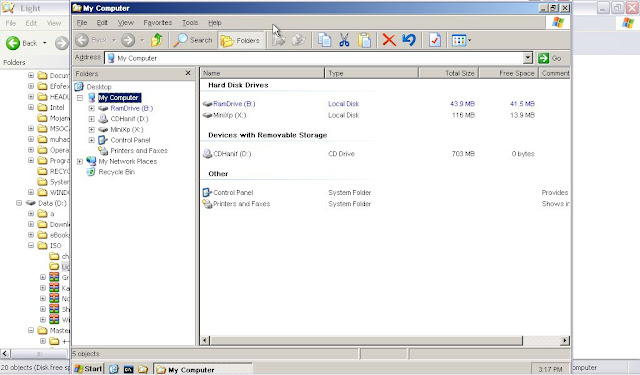Select Desktop in folder tree
Viewport: 640px width, 375px height.
coord(99,87)
